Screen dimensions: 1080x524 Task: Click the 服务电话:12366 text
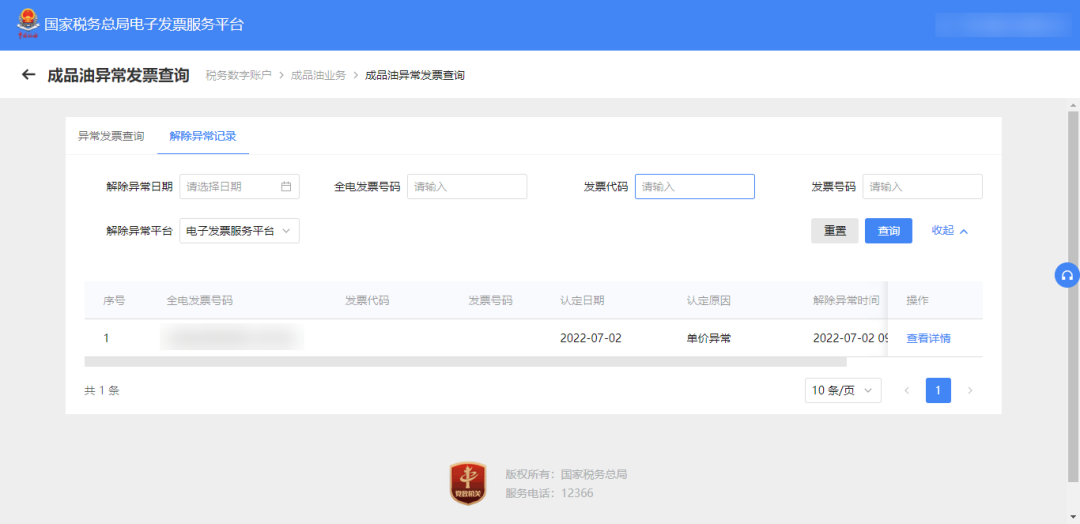[x=549, y=493]
